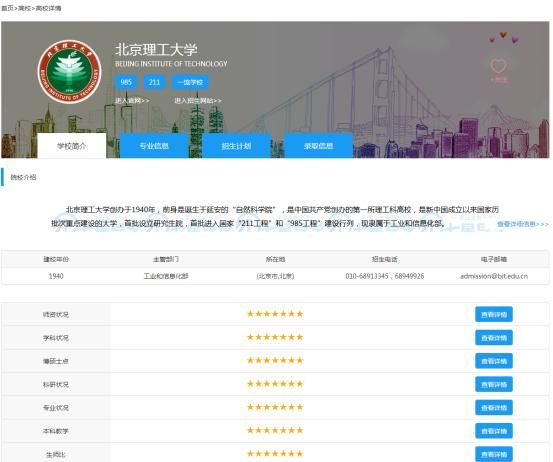Click the 专业状况 row label

coord(56,407)
